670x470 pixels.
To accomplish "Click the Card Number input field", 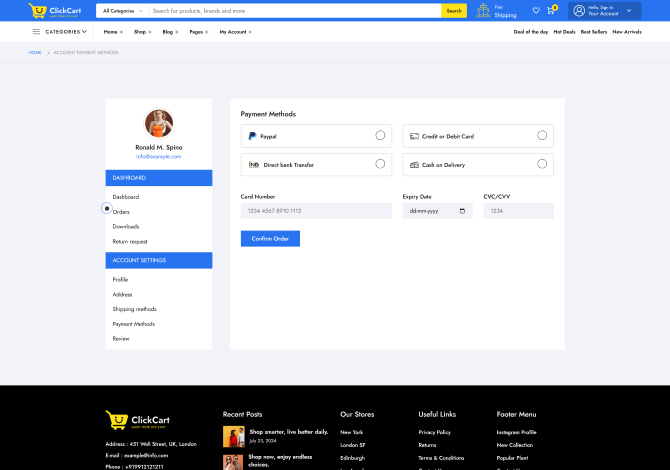I will [x=316, y=211].
